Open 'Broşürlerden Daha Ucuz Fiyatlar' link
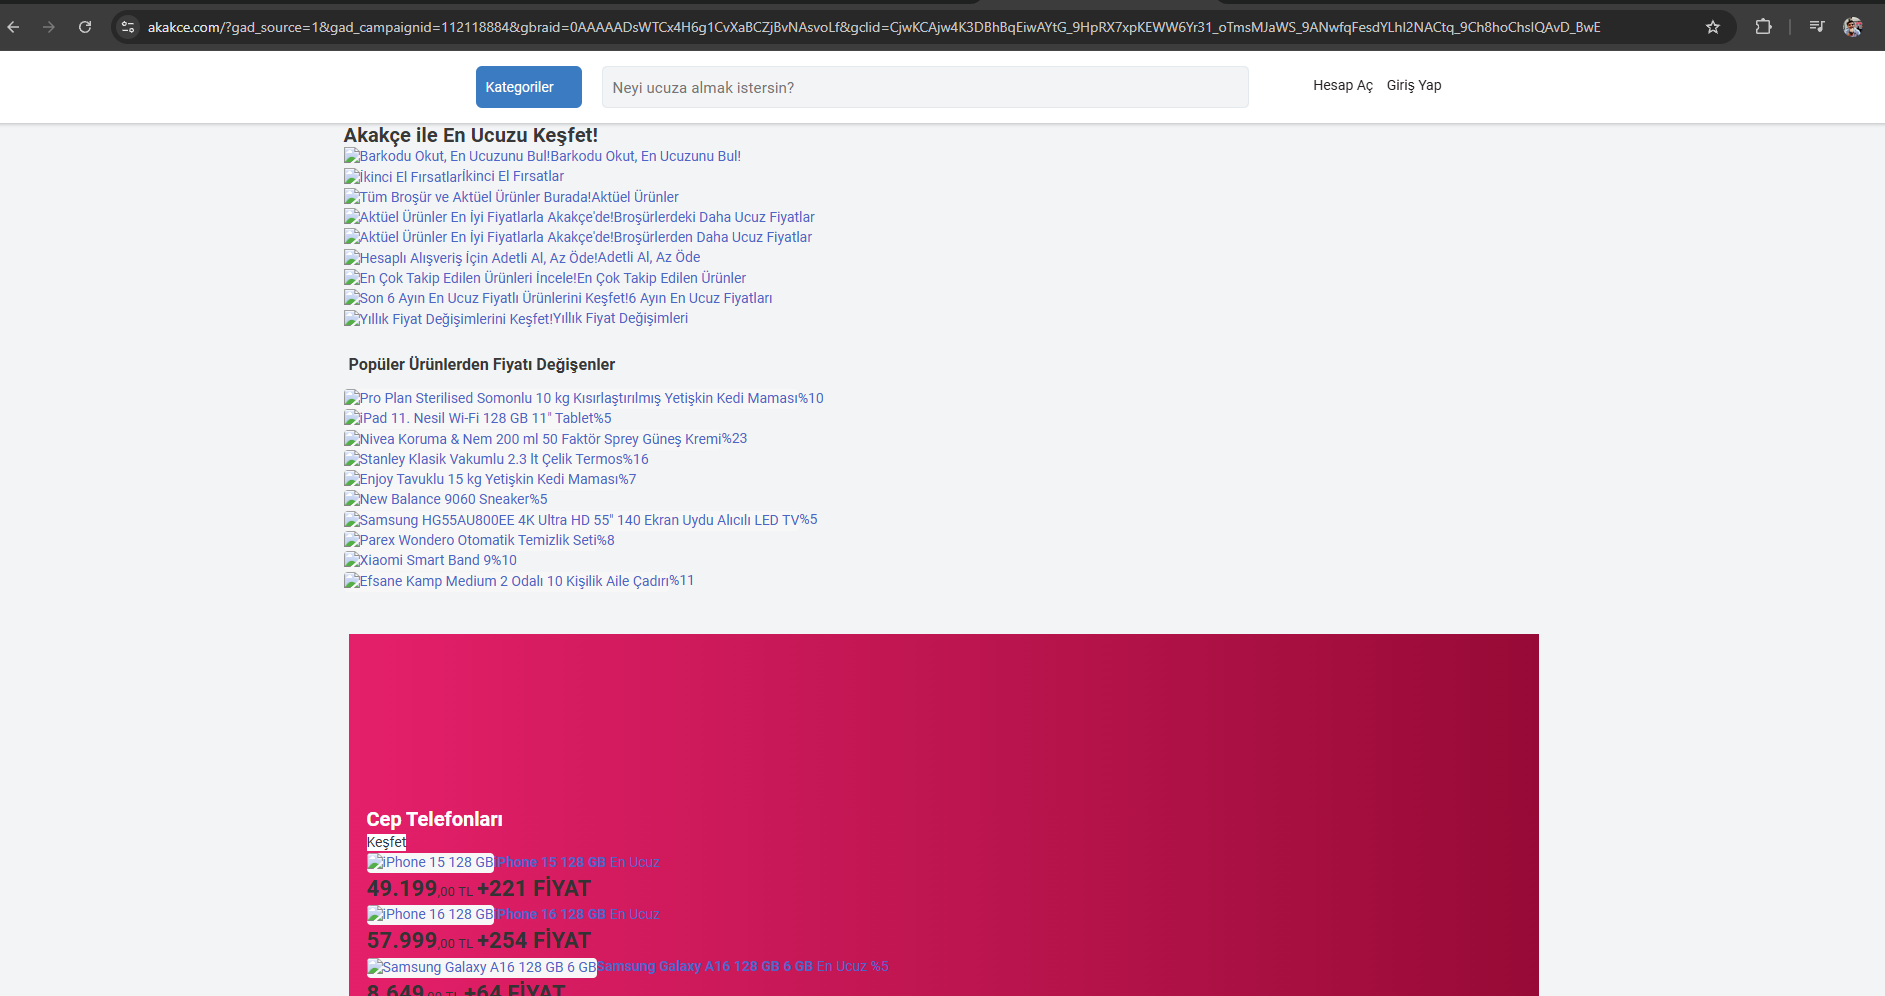This screenshot has height=996, width=1885. [578, 237]
